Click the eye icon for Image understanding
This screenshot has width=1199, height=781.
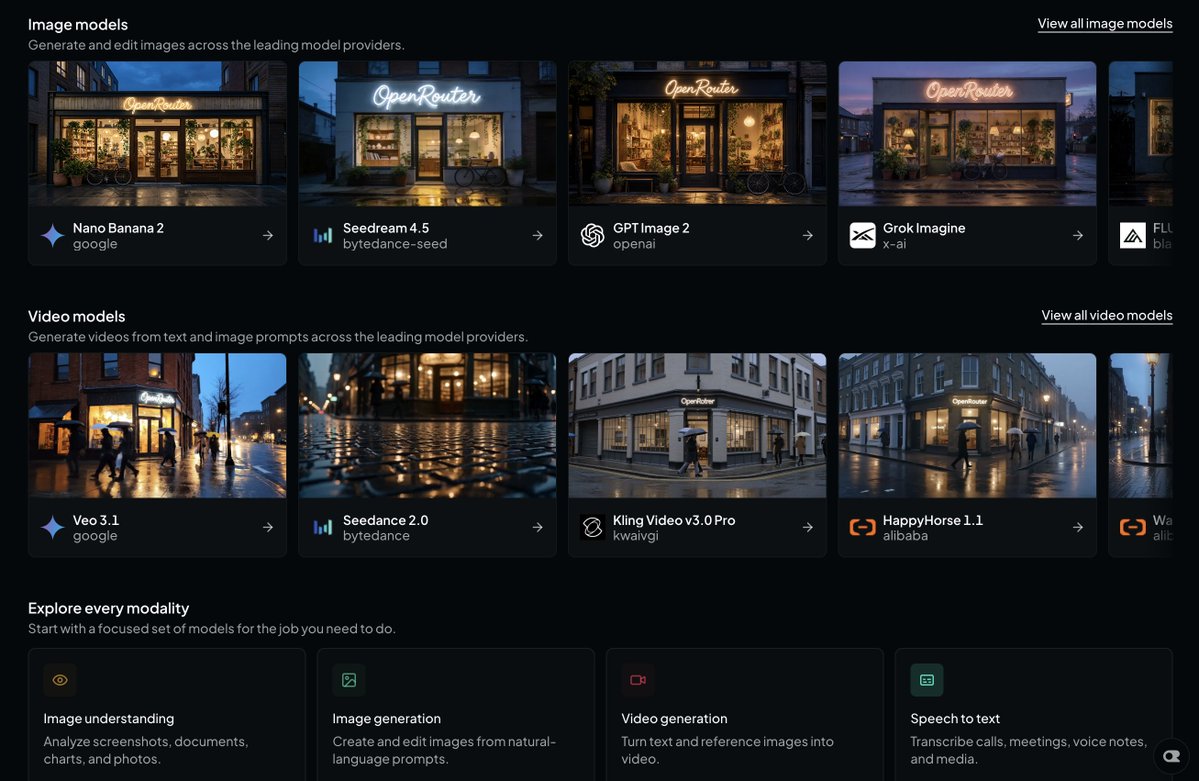(60, 680)
